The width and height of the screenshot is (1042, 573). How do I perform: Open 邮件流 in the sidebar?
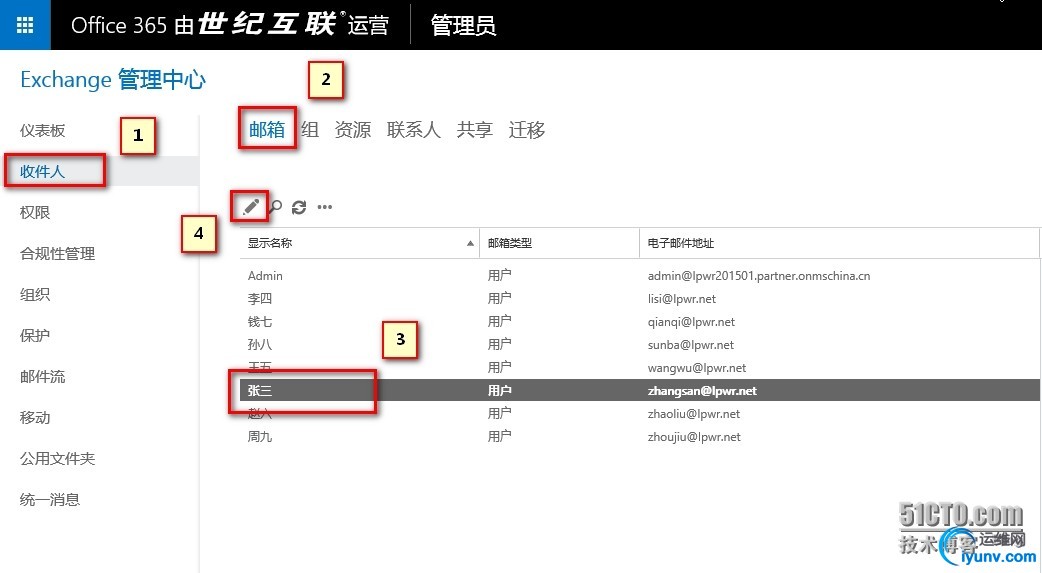tap(43, 376)
